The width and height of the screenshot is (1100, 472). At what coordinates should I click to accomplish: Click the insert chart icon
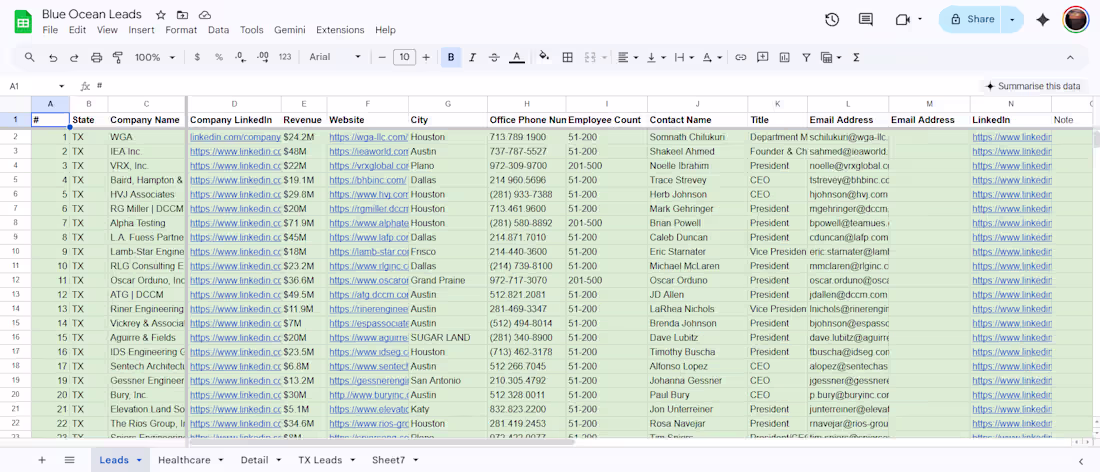(x=784, y=58)
